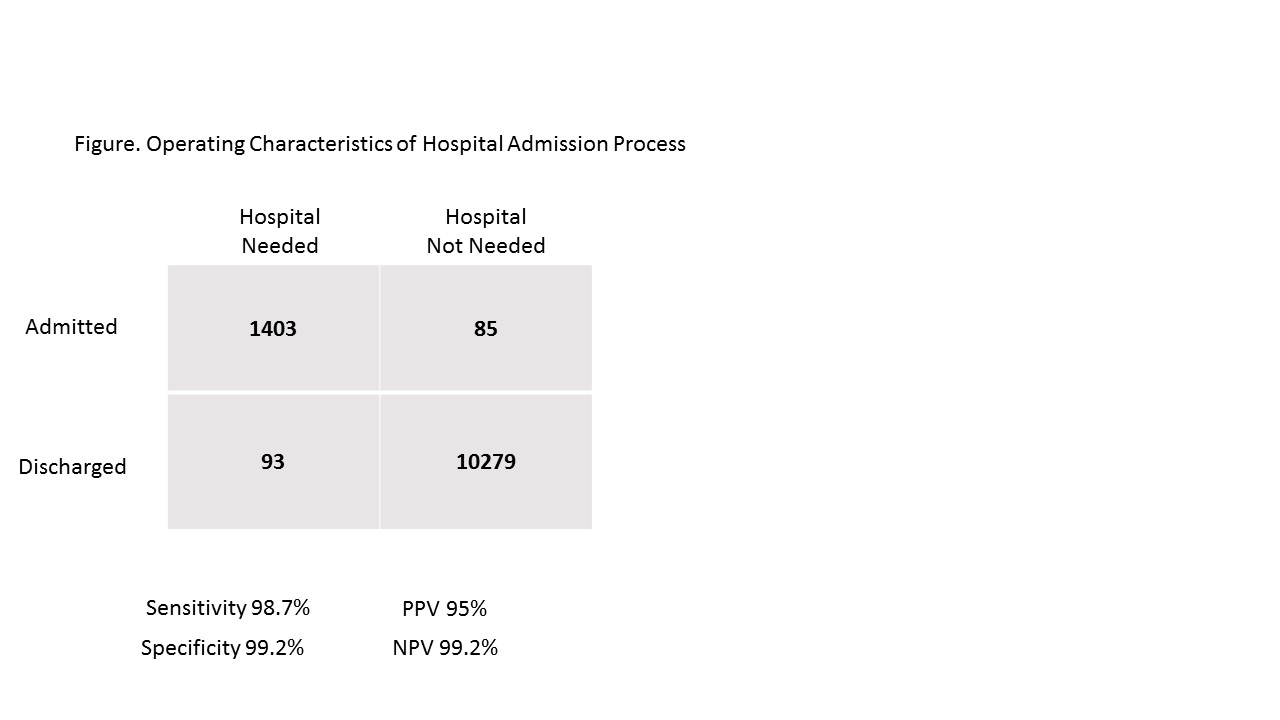Select the cell with value 85

(486, 328)
